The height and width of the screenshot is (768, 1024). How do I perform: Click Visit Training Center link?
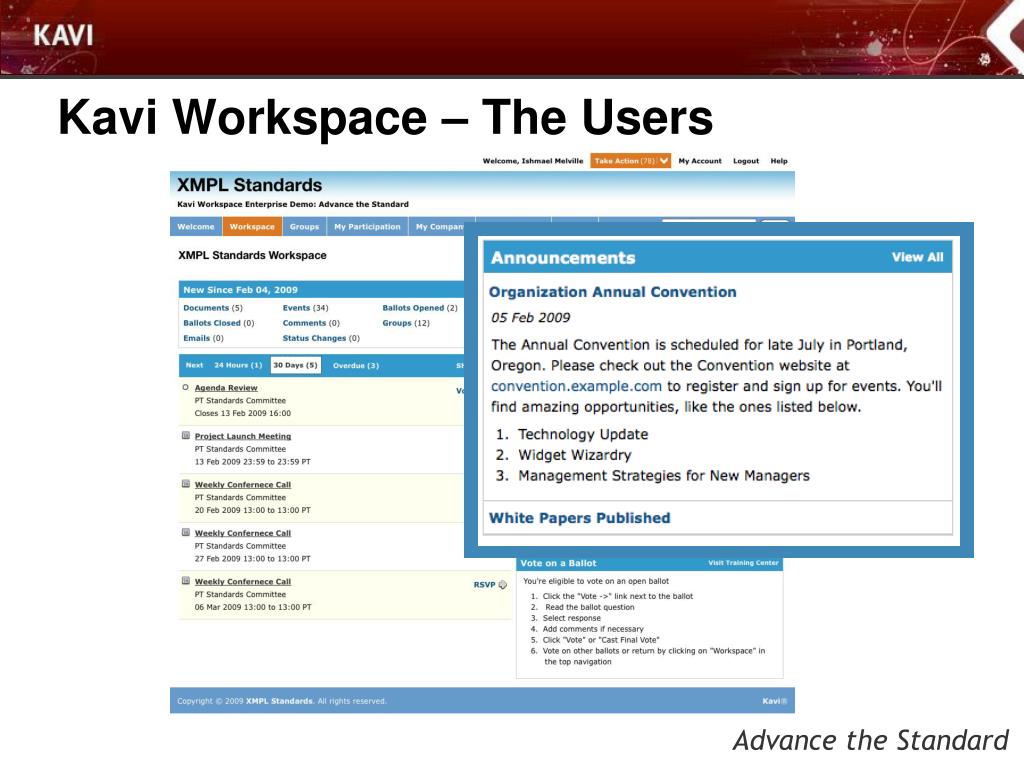click(x=743, y=562)
